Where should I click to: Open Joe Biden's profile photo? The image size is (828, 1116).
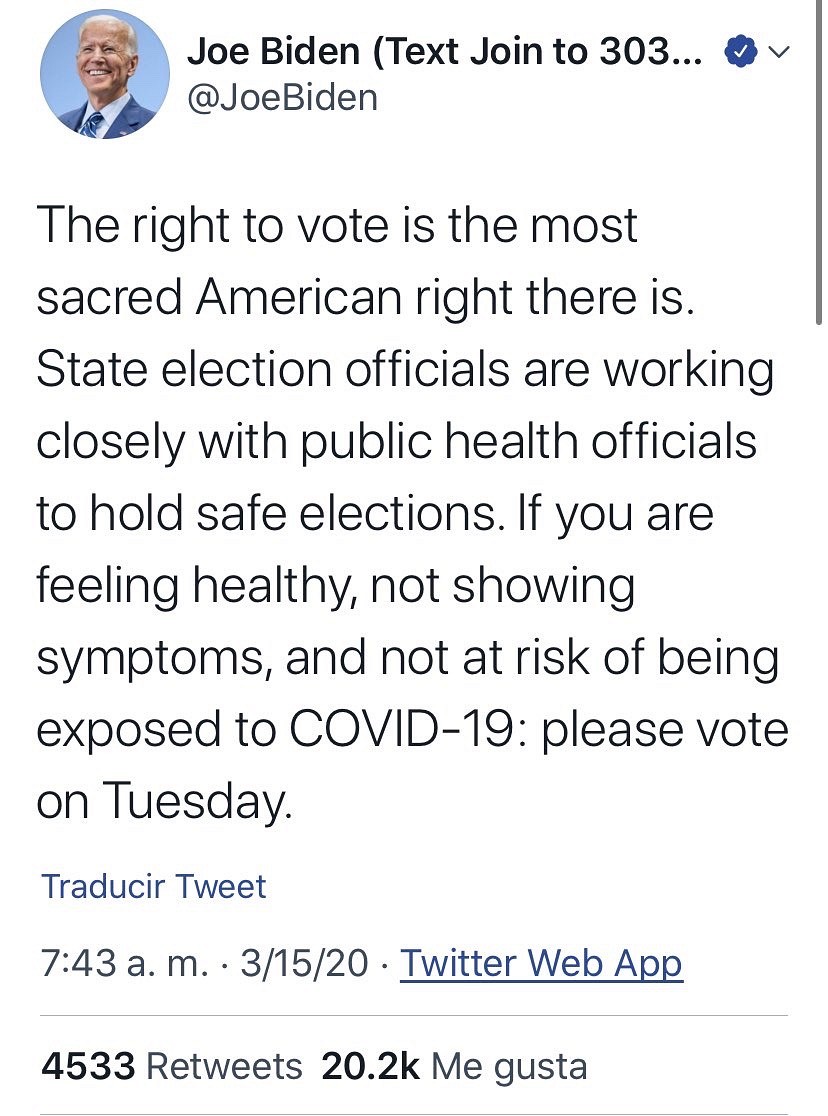pos(104,76)
